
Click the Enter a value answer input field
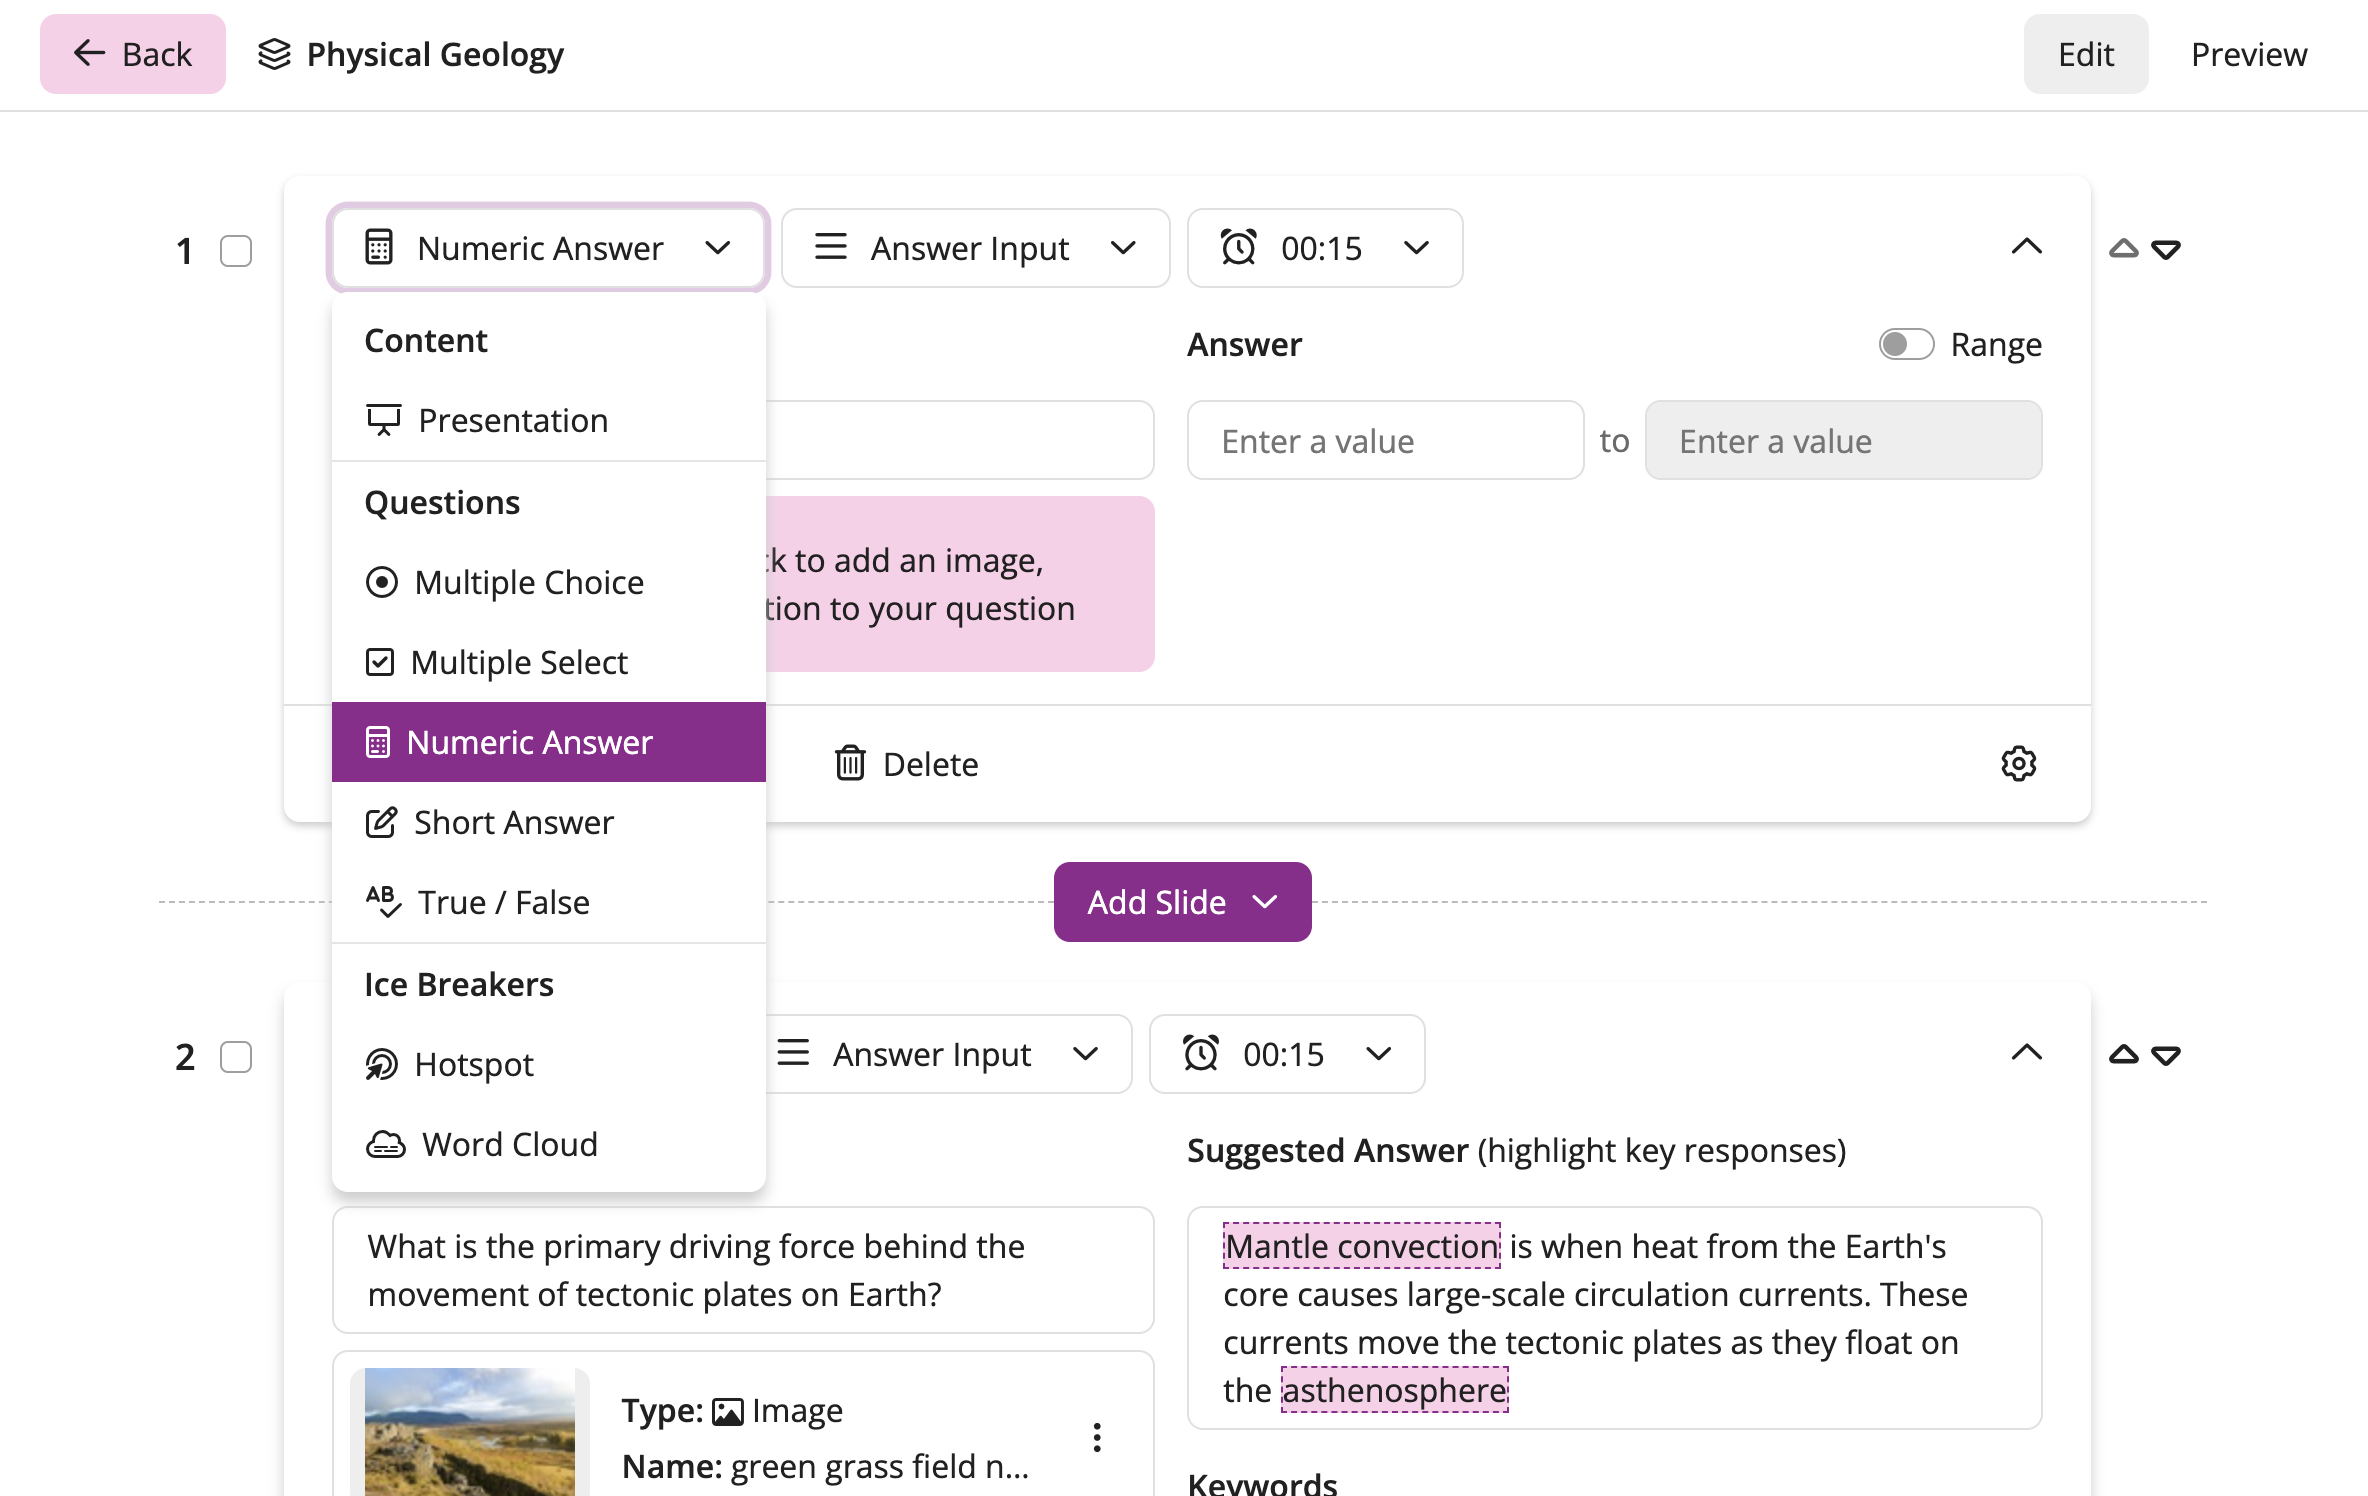(1386, 439)
